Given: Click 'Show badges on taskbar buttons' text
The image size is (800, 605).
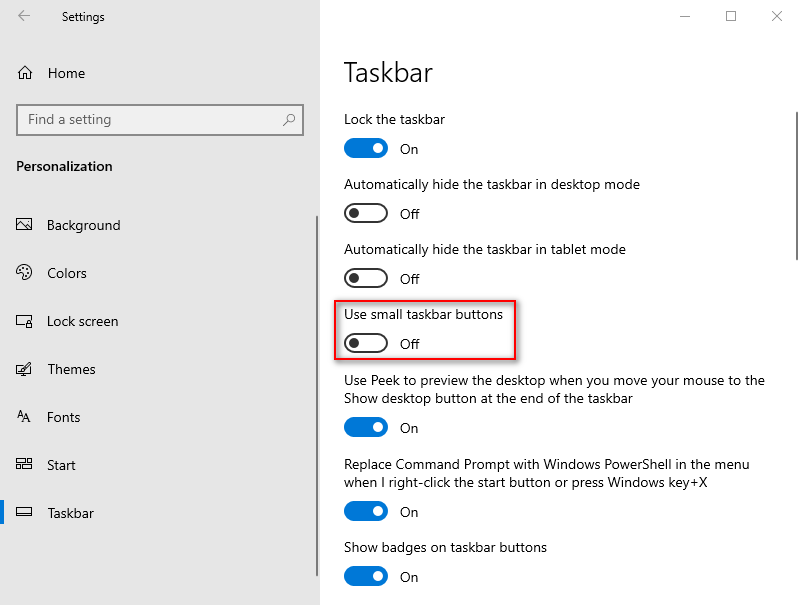Looking at the screenshot, I should coord(445,547).
